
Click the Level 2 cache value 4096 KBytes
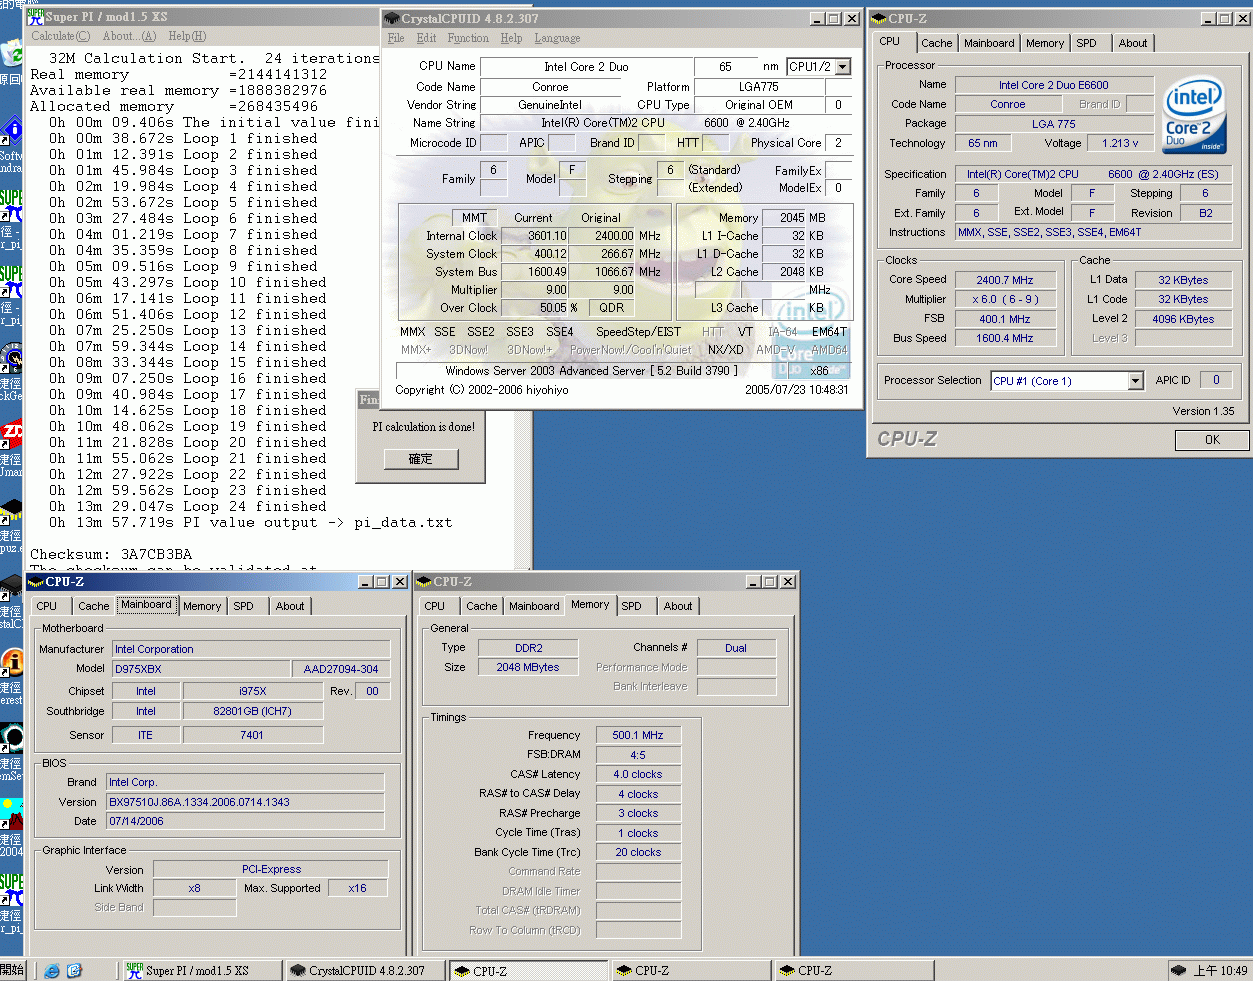(1184, 319)
